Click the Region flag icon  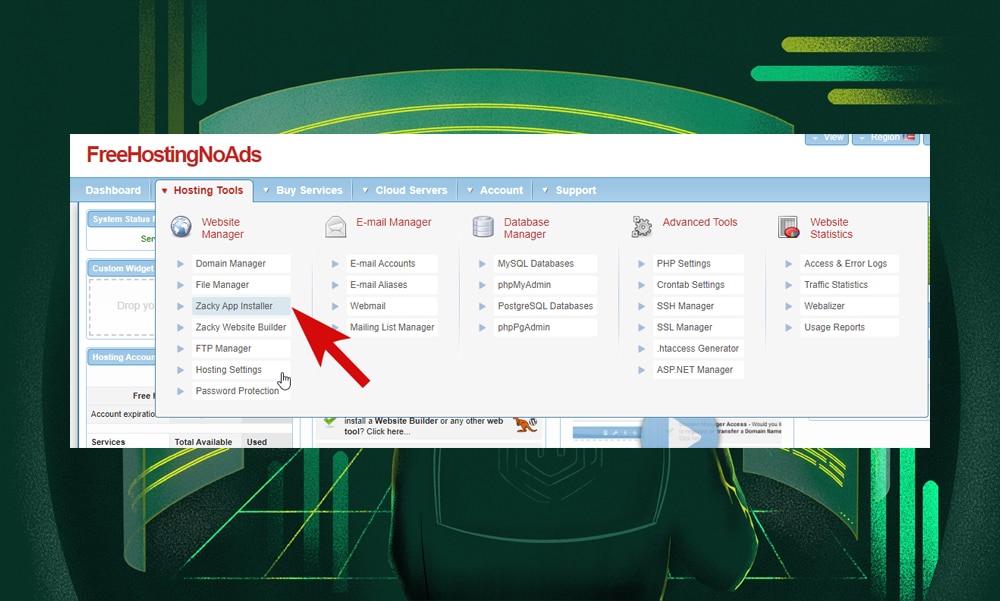click(908, 139)
